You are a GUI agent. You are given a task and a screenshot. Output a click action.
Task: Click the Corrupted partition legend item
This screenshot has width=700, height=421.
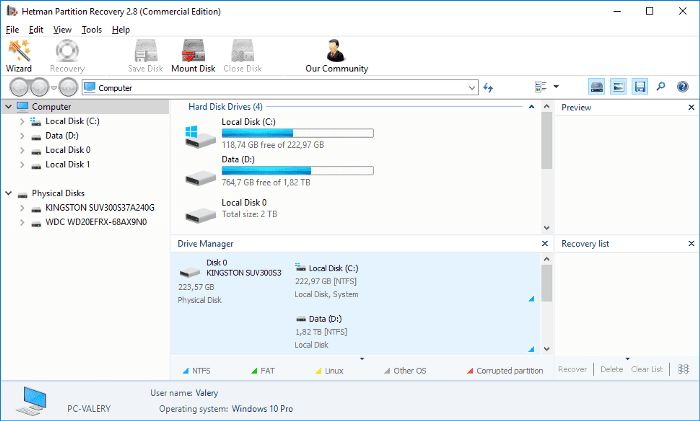point(505,371)
